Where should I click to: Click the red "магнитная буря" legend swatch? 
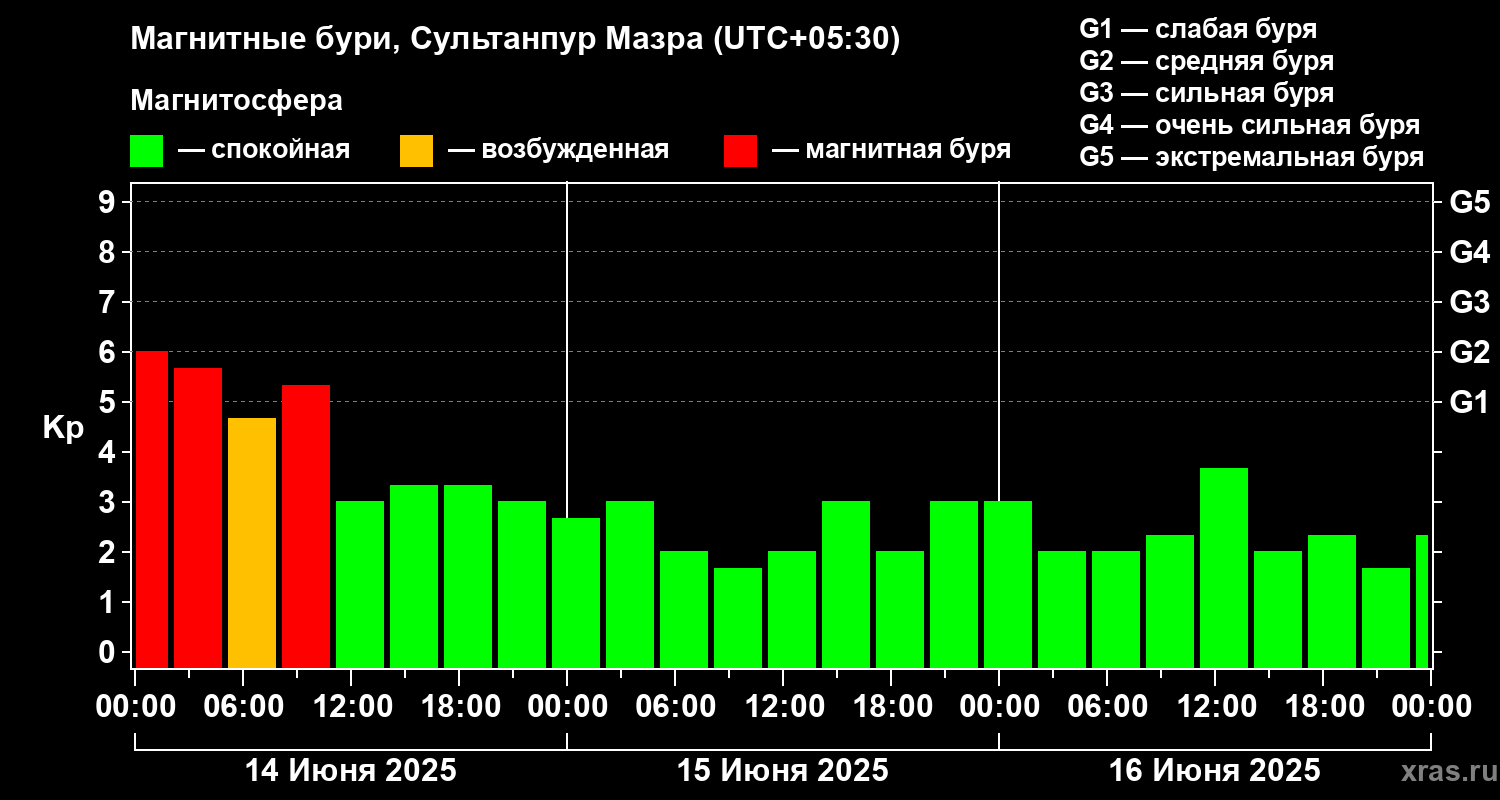coord(740,151)
